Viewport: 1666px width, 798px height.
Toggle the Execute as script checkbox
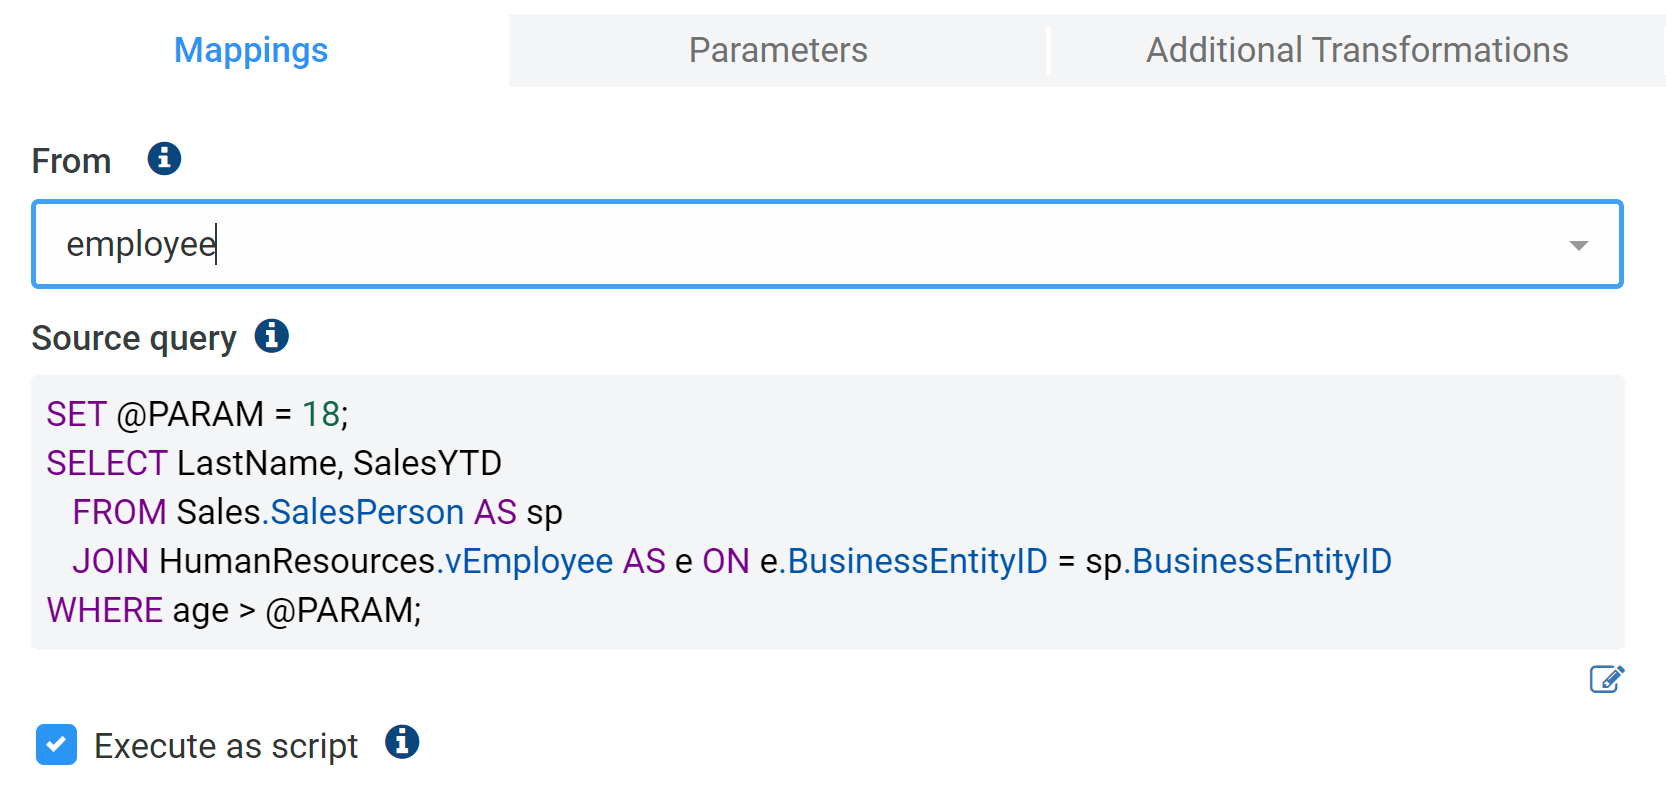pos(56,745)
